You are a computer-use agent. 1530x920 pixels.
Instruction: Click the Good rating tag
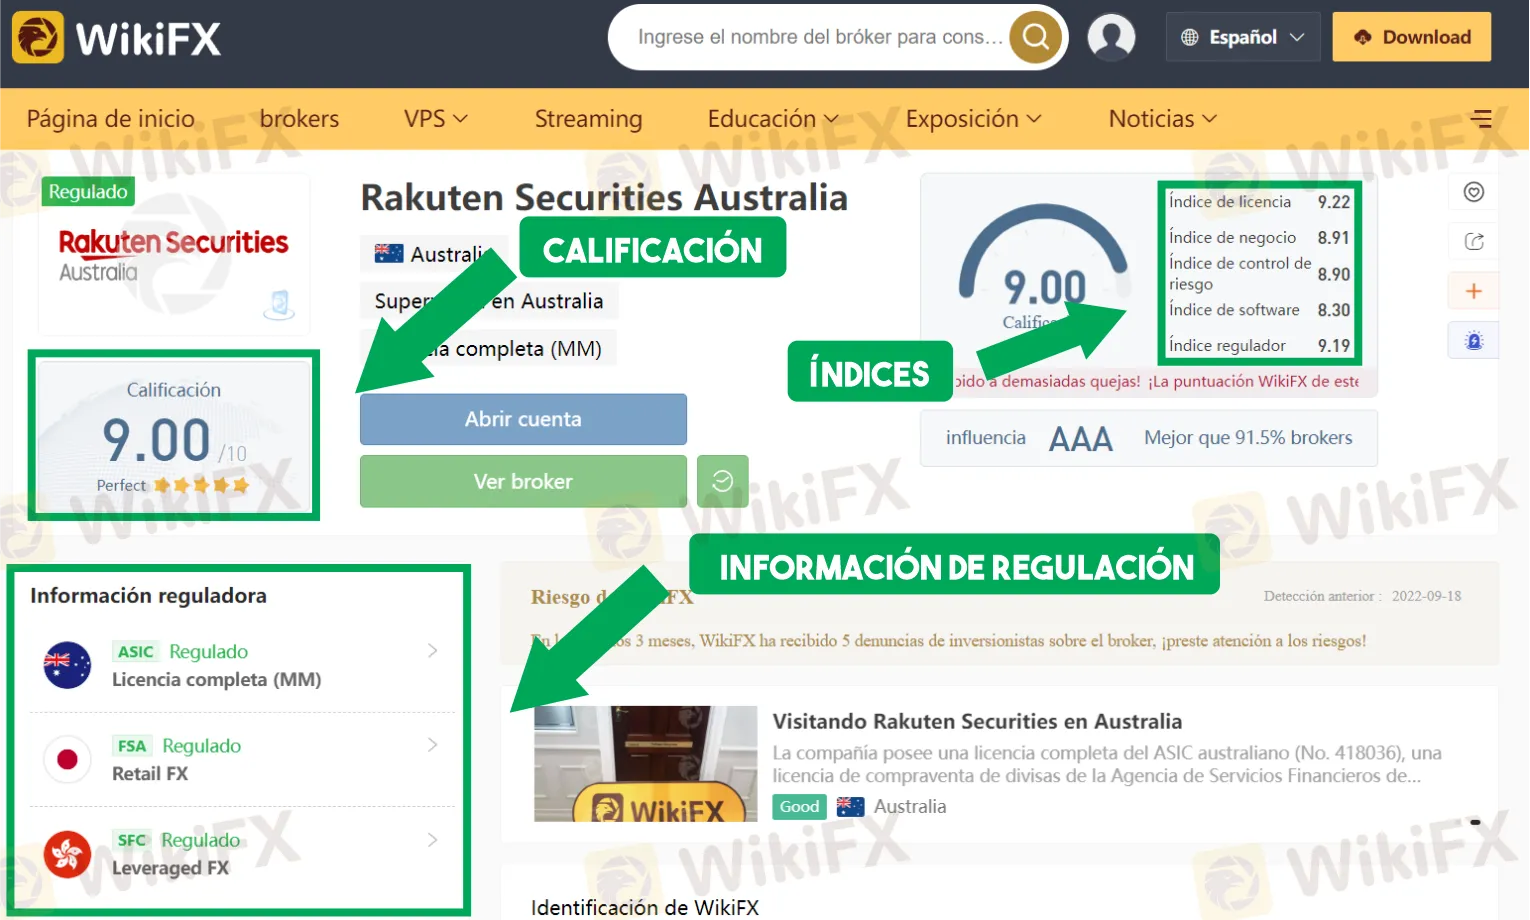click(x=799, y=806)
